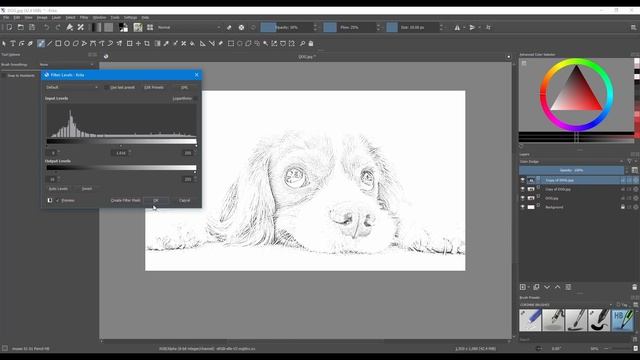
Task: Open the blending mode Normal dropdown
Action: 189,27
